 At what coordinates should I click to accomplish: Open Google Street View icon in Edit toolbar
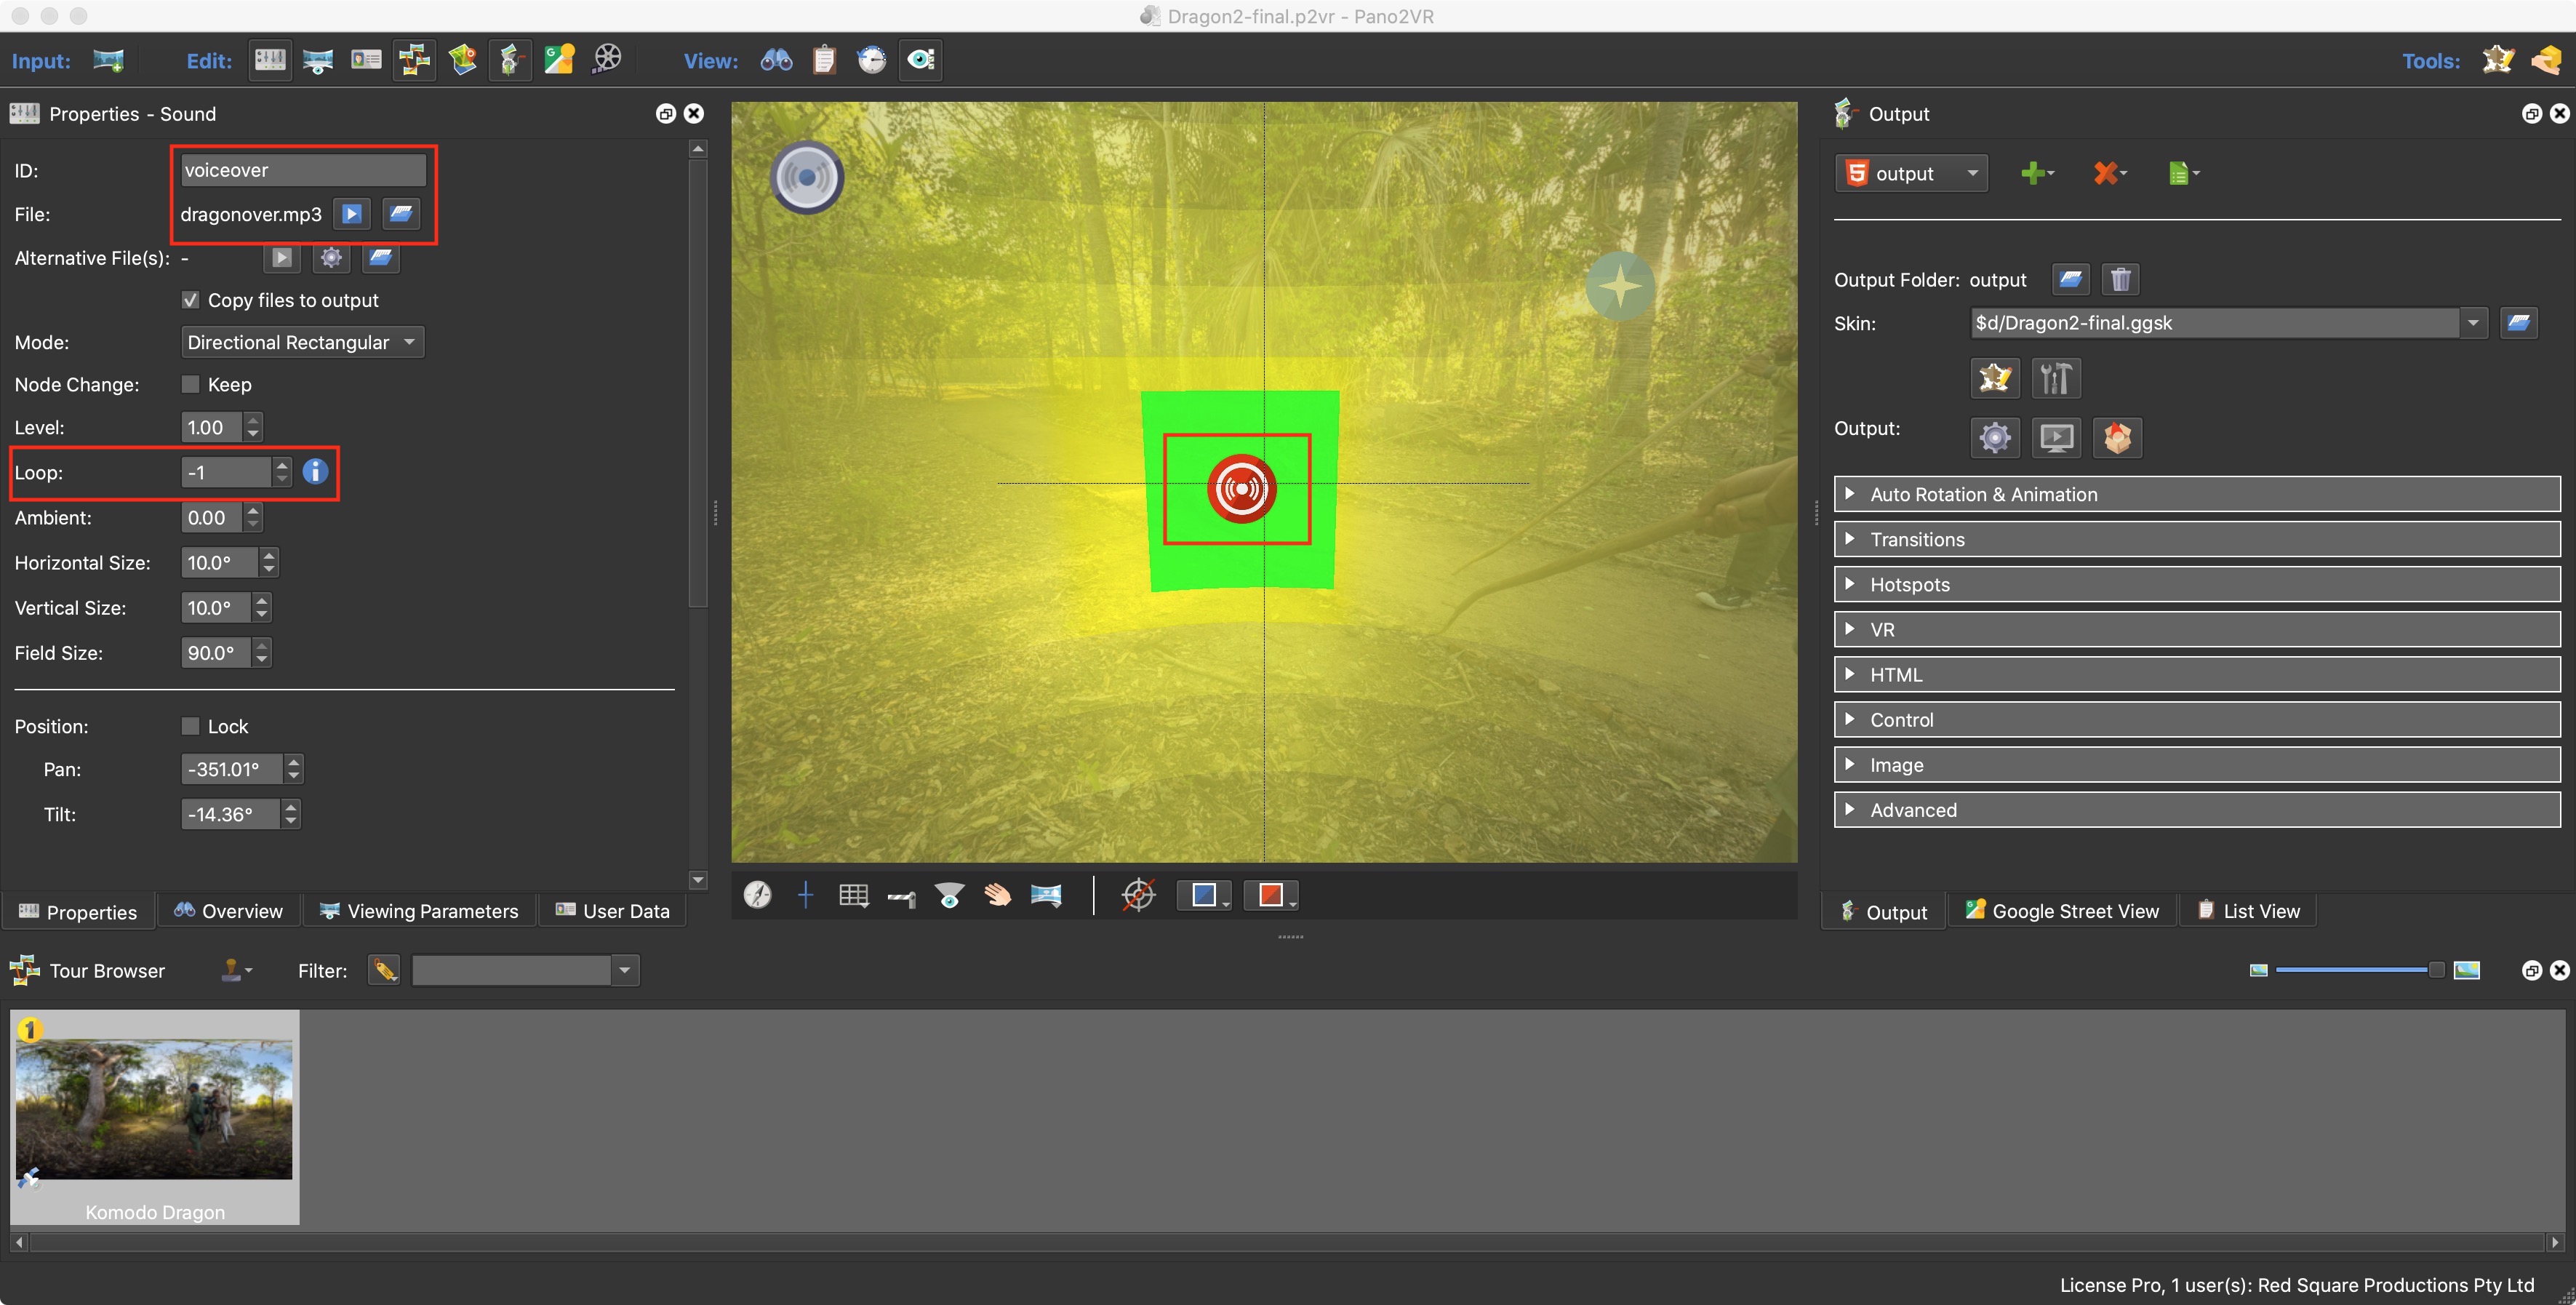(559, 60)
